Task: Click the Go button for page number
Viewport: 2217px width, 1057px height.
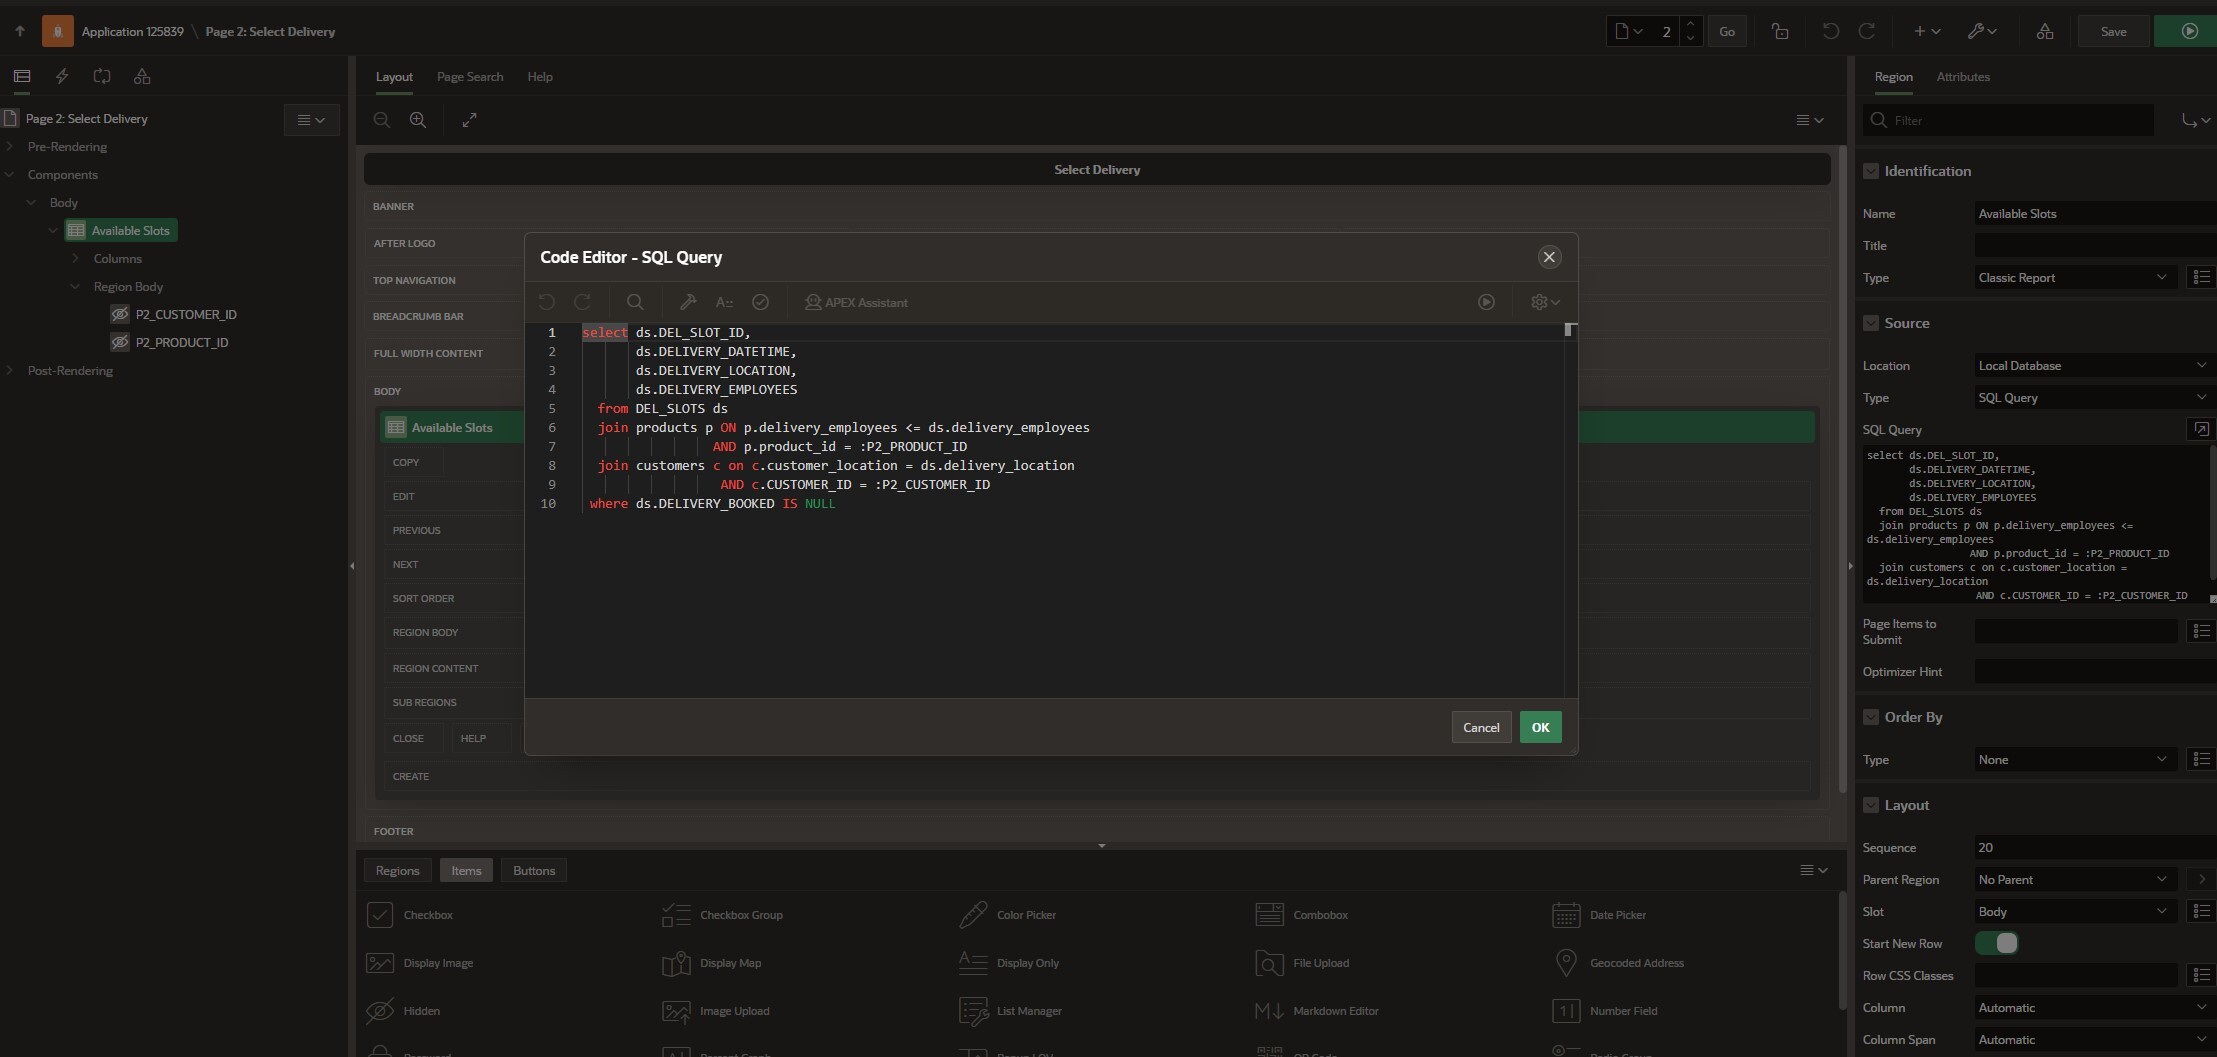Action: (x=1727, y=31)
